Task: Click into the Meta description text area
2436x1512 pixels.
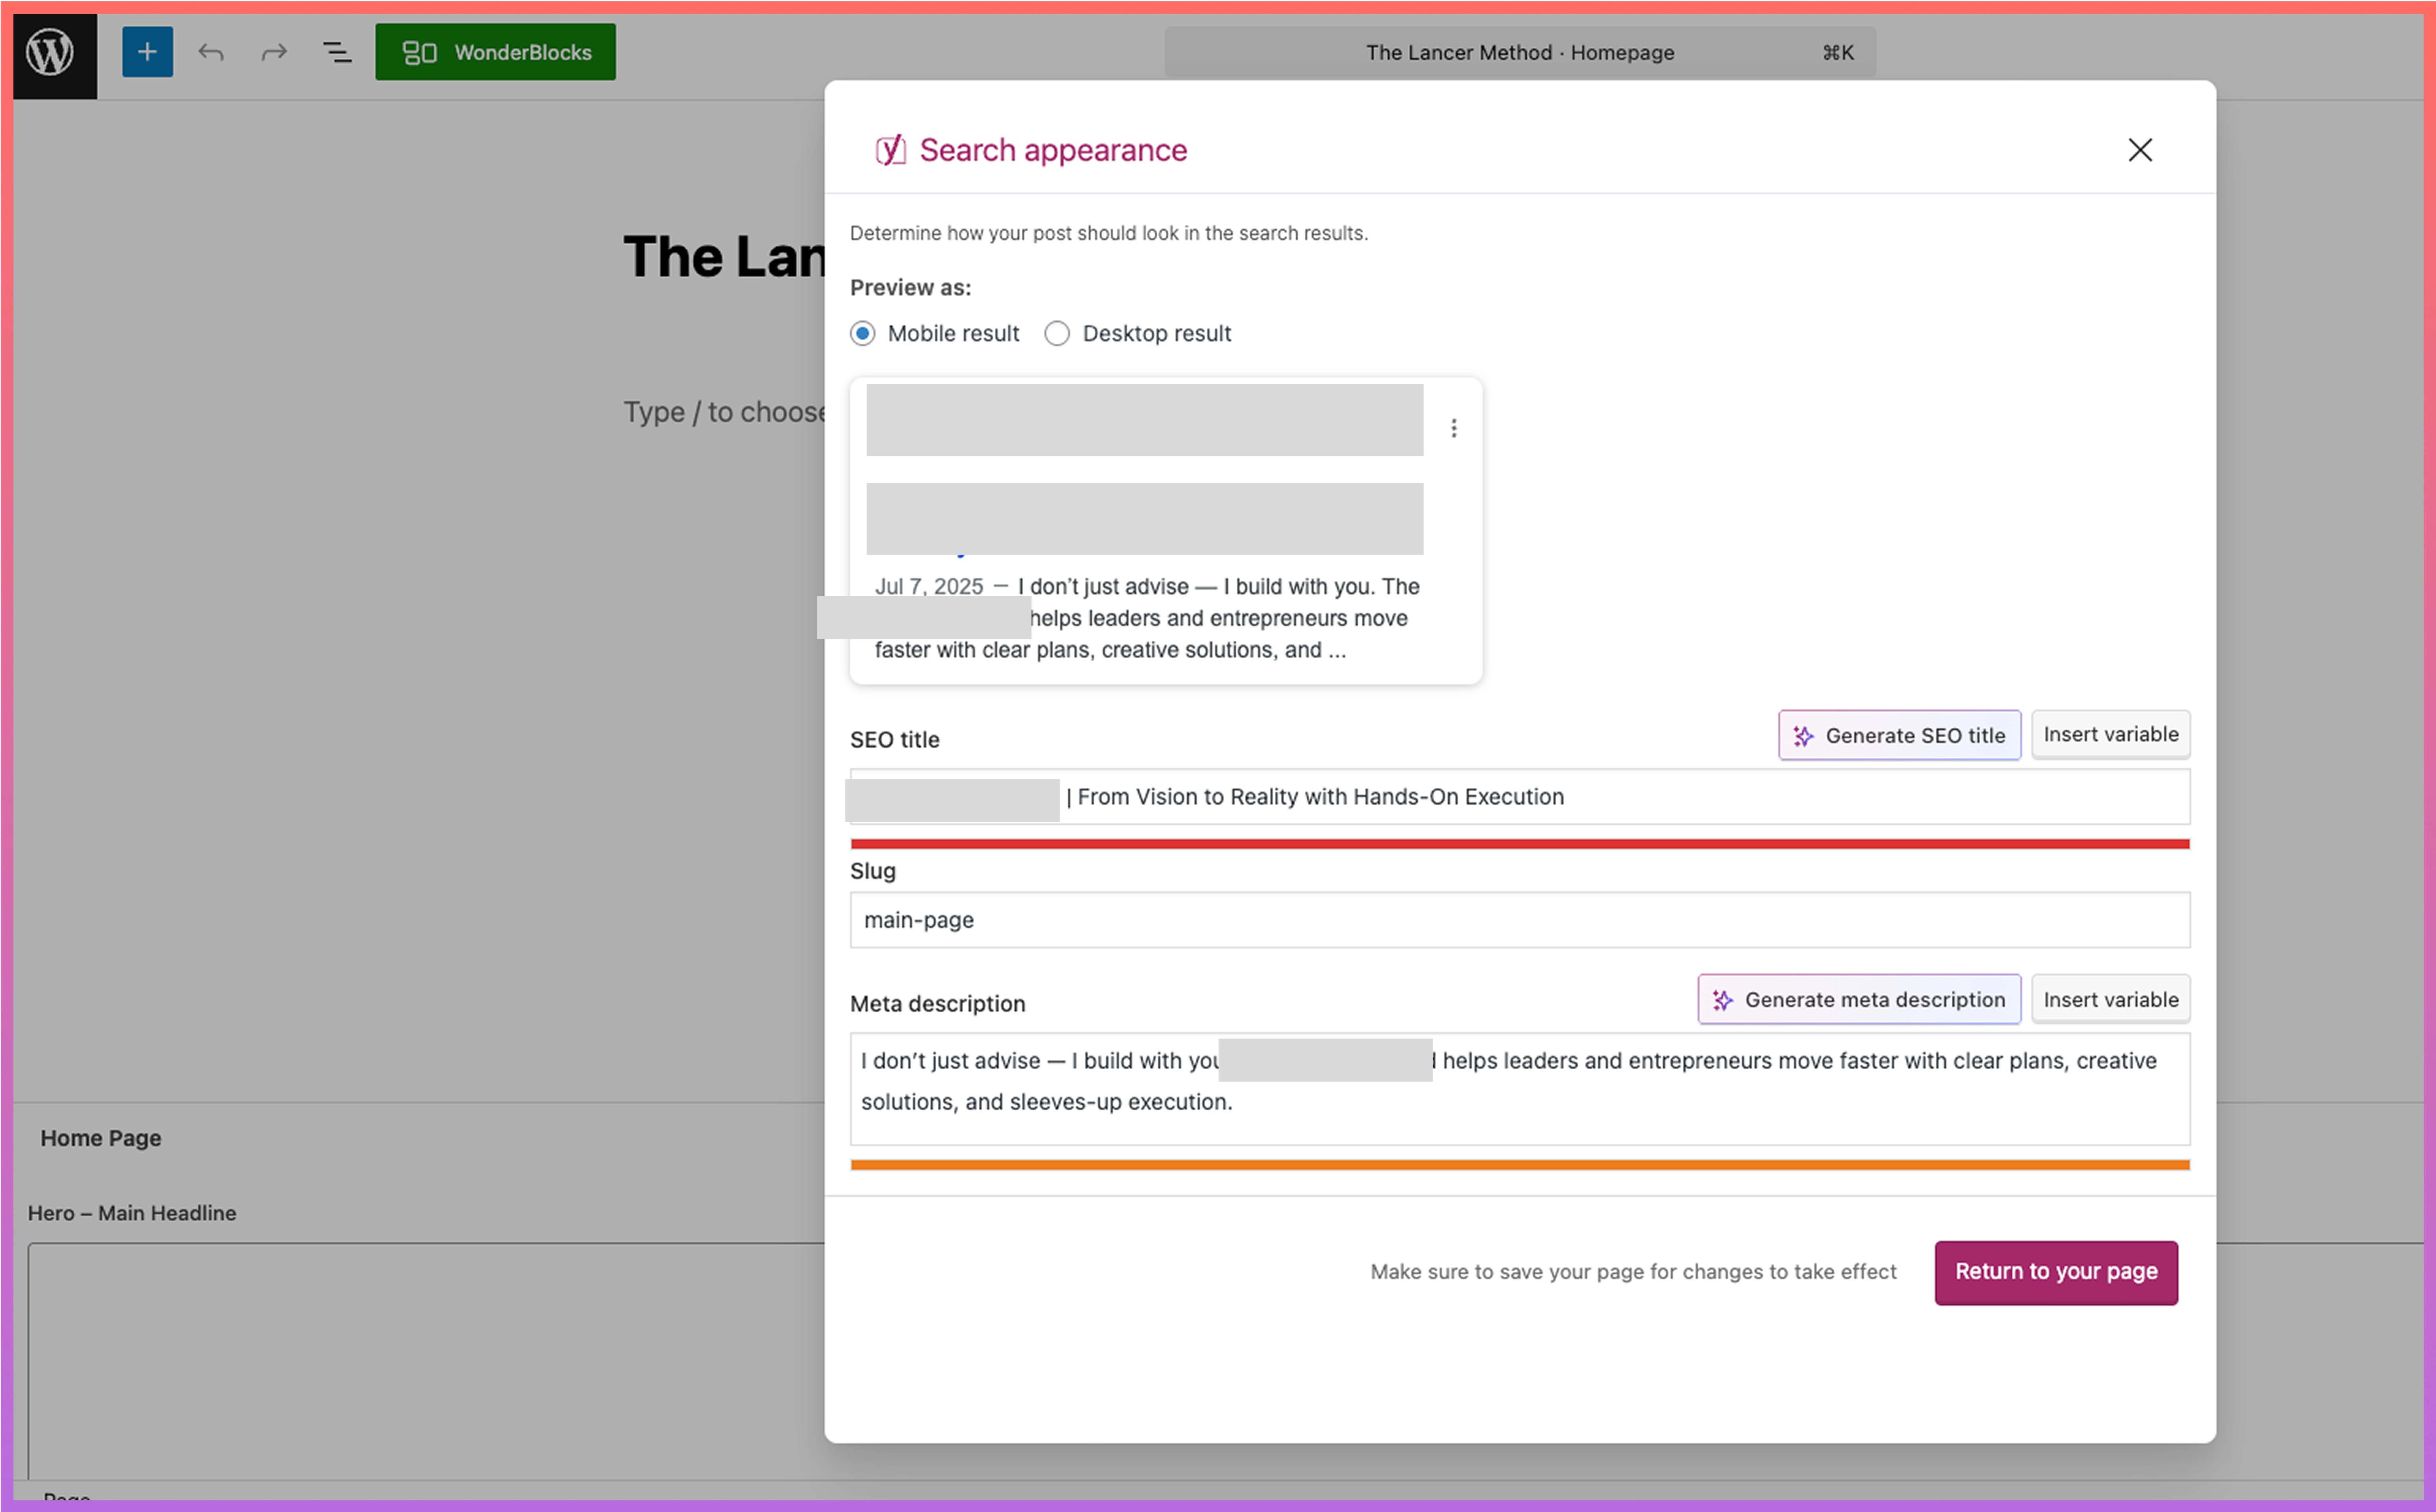Action: pos(1519,1089)
